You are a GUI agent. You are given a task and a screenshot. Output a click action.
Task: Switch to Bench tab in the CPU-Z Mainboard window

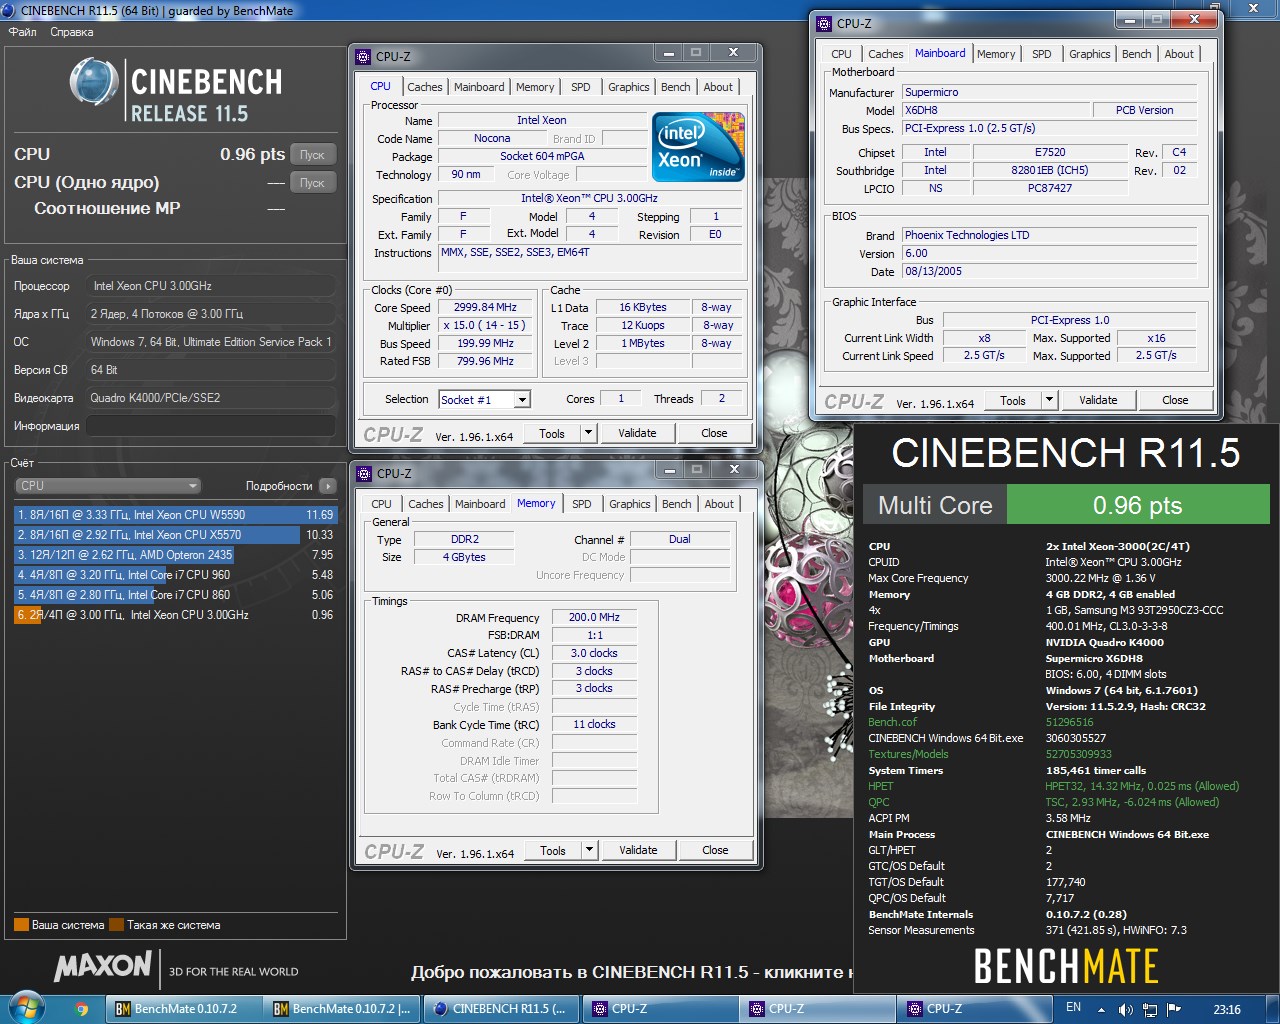coord(1136,54)
